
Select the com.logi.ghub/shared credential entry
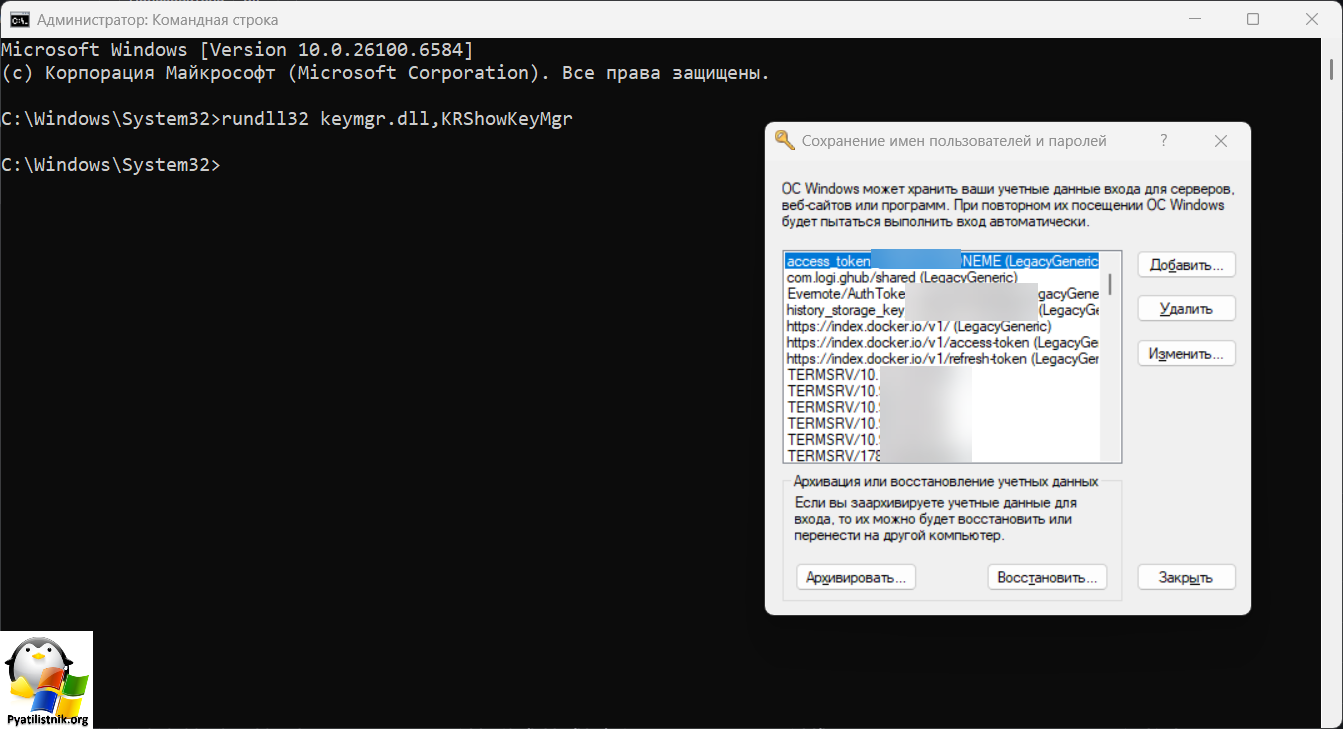pyautogui.click(x=901, y=277)
